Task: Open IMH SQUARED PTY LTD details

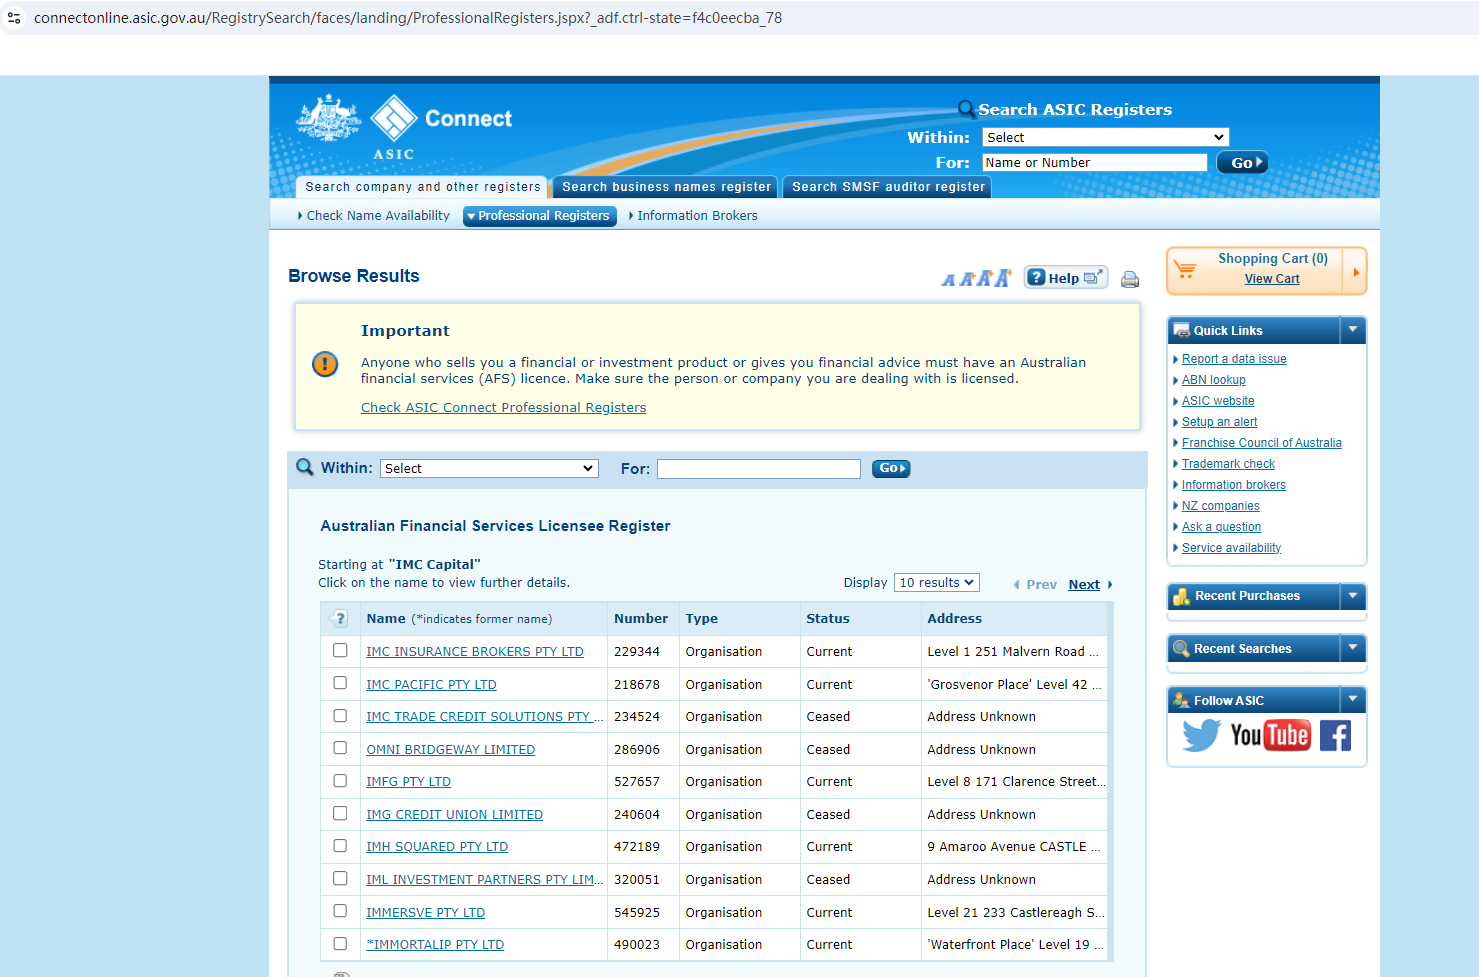Action: 437,847
